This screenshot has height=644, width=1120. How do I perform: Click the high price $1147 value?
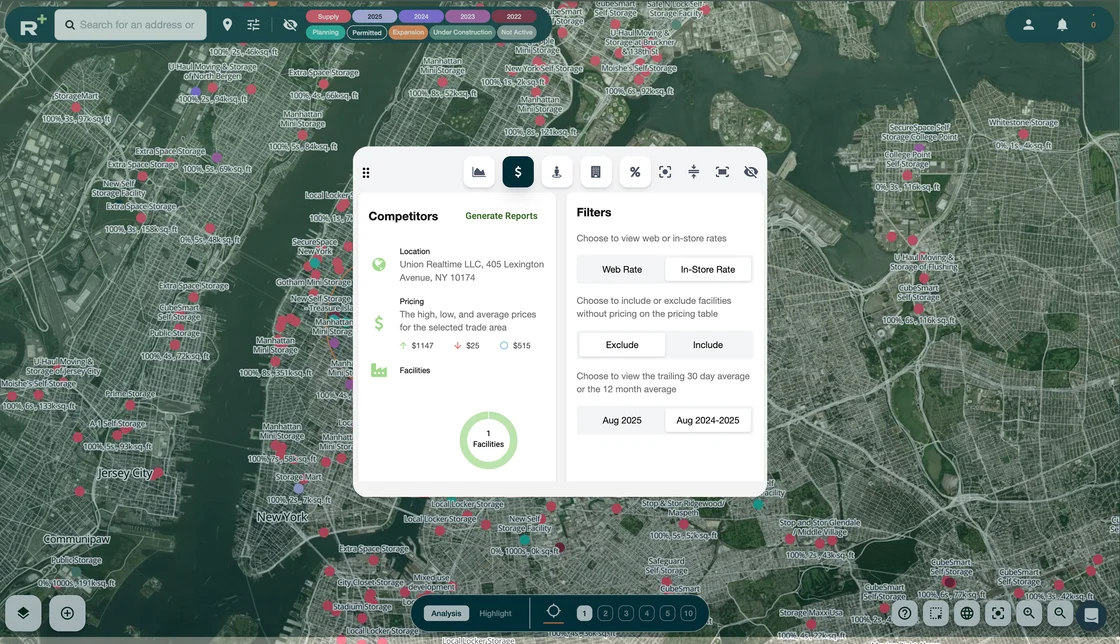pos(422,346)
